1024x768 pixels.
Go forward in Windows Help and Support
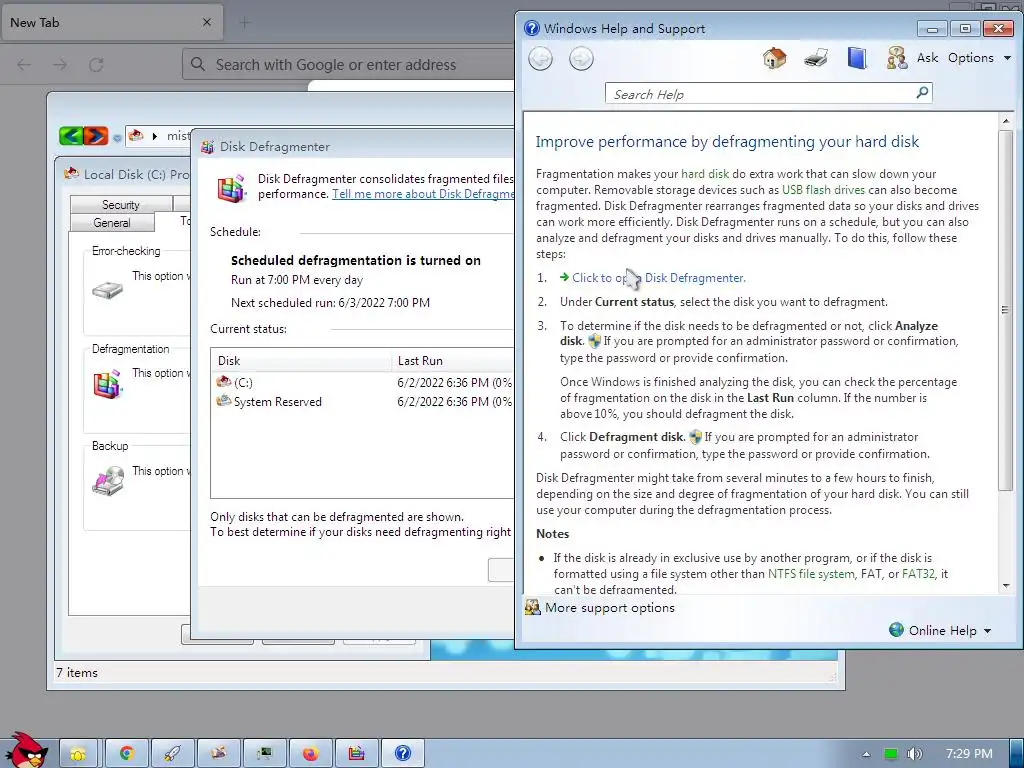(581, 59)
